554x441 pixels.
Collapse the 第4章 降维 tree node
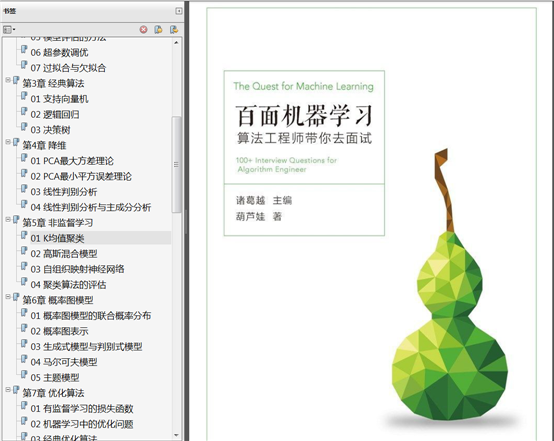(x=8, y=142)
